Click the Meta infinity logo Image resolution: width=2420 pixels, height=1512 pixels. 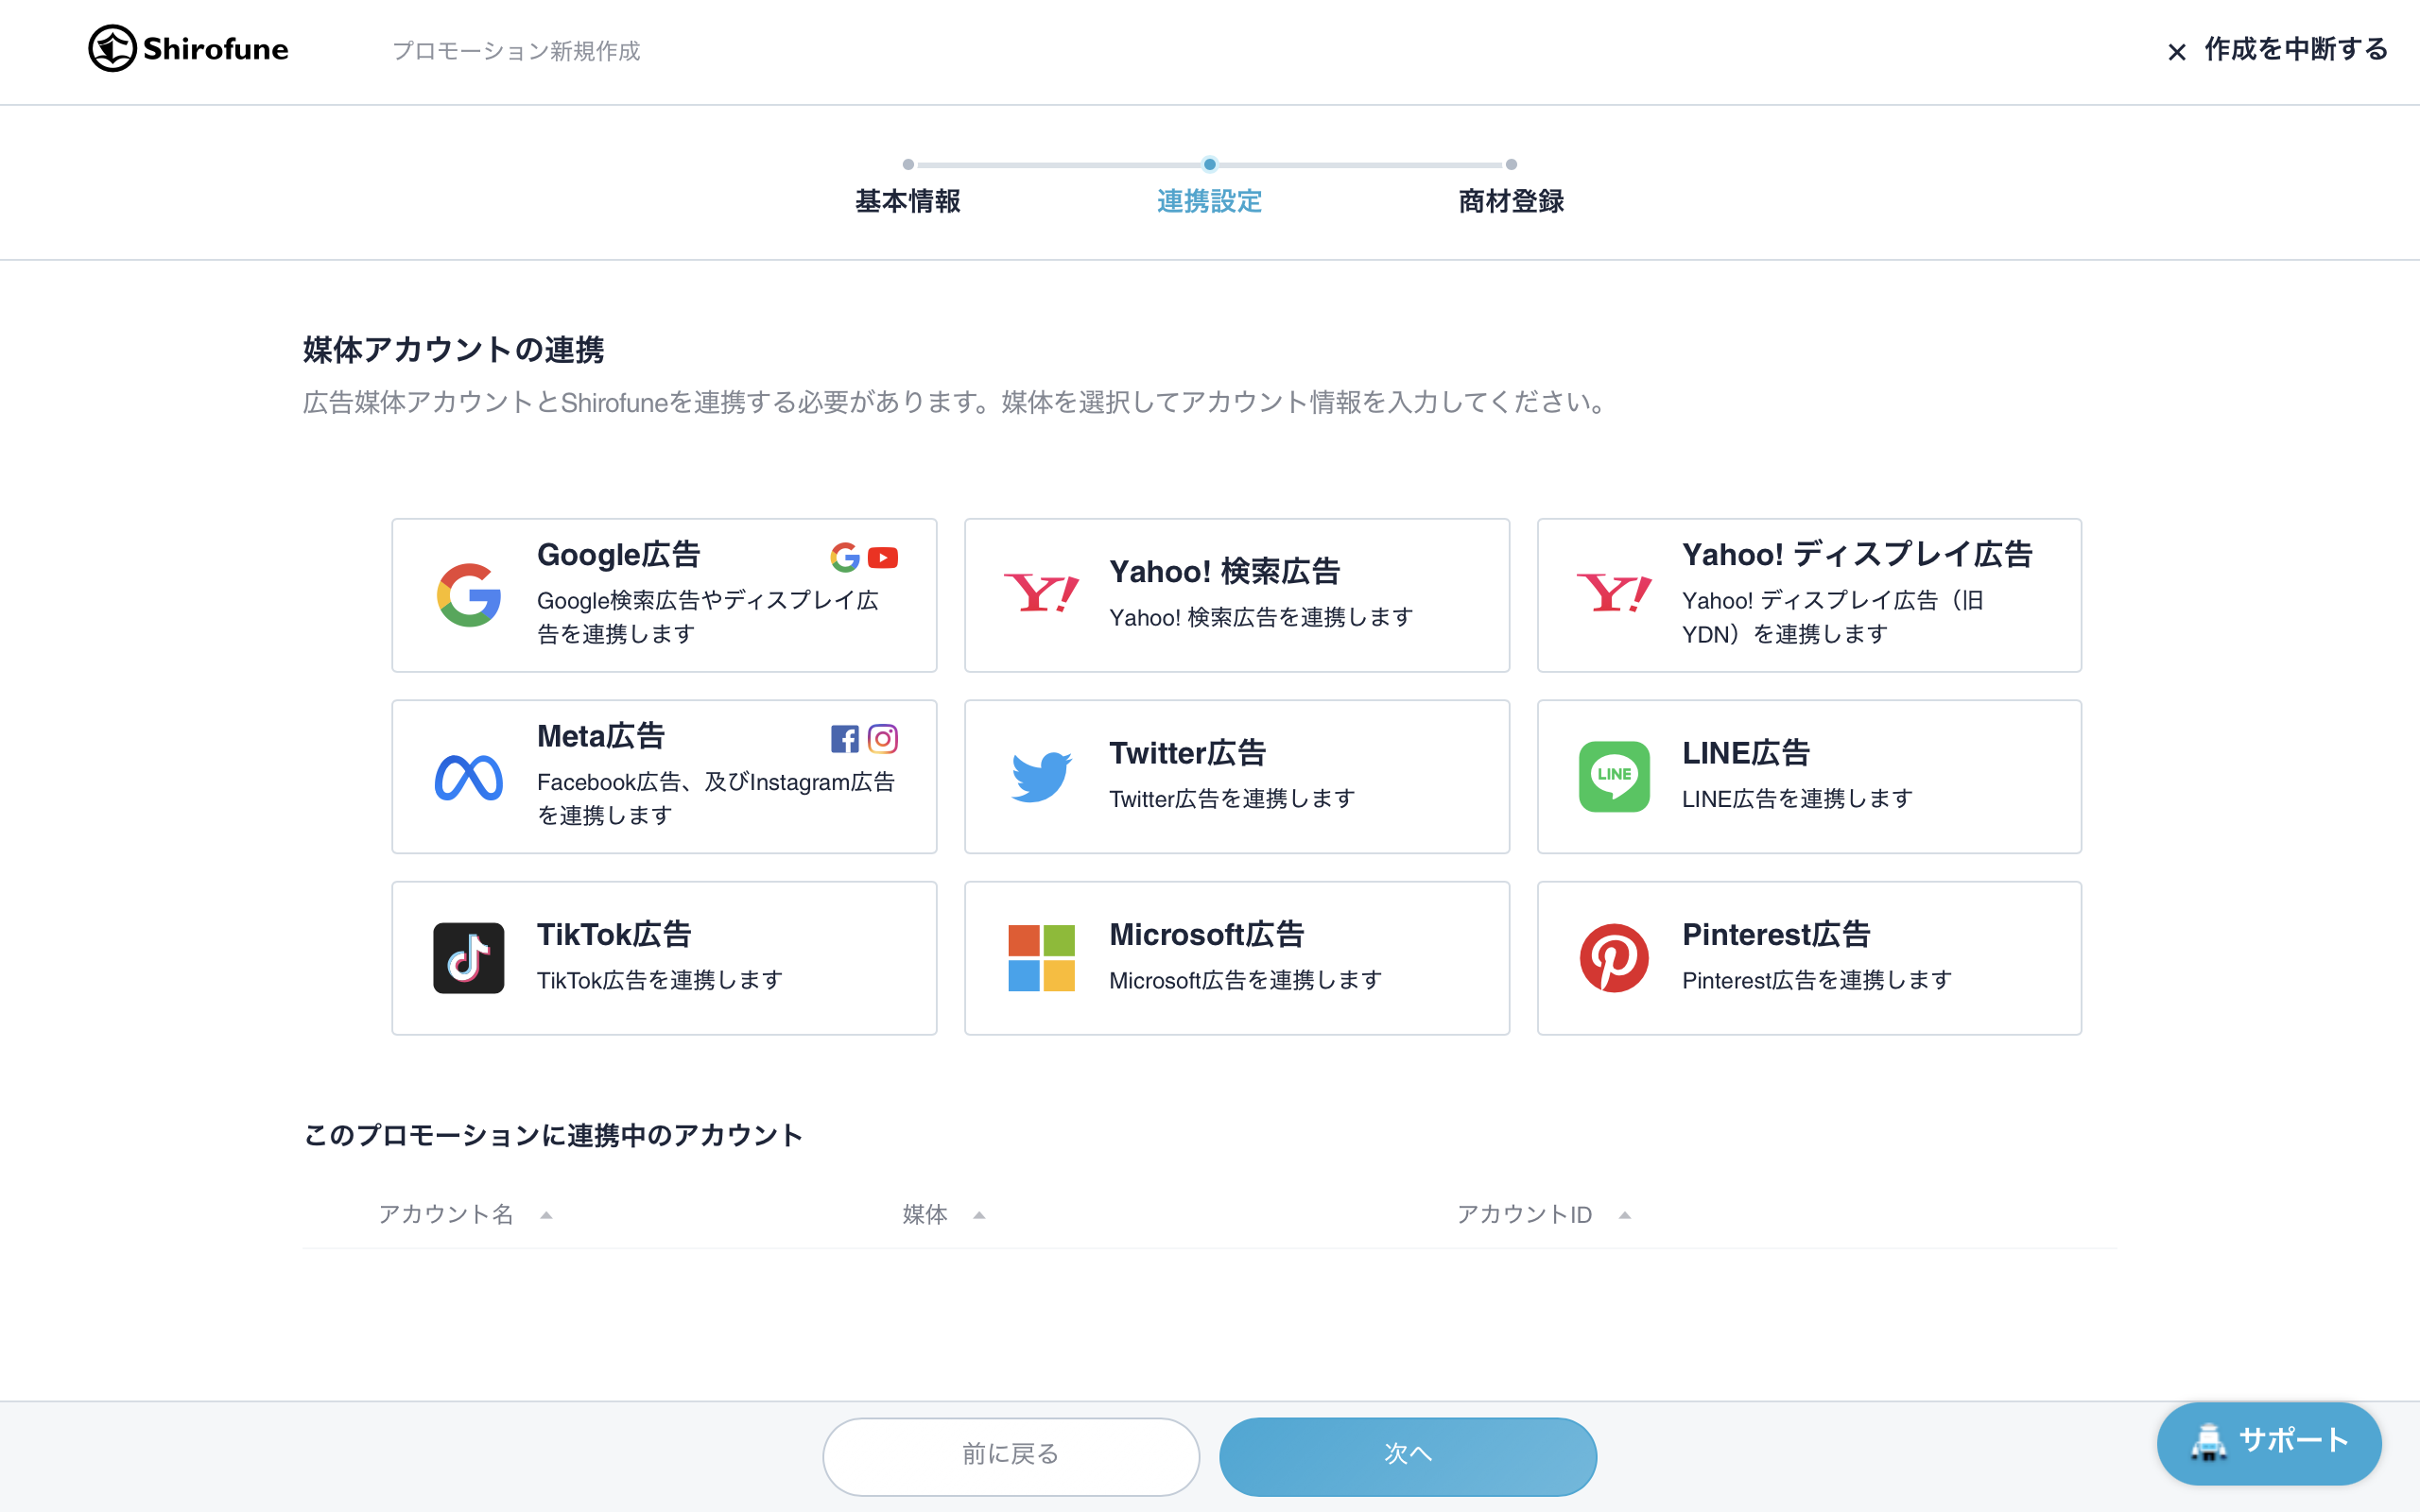tap(468, 777)
